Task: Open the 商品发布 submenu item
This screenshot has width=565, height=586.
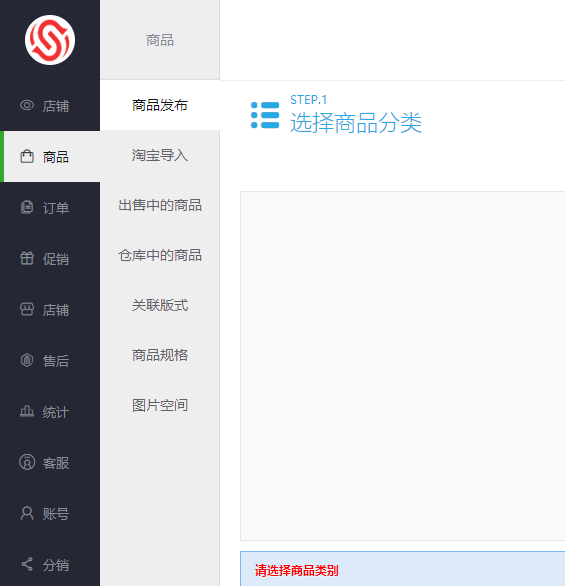Action: click(x=160, y=105)
